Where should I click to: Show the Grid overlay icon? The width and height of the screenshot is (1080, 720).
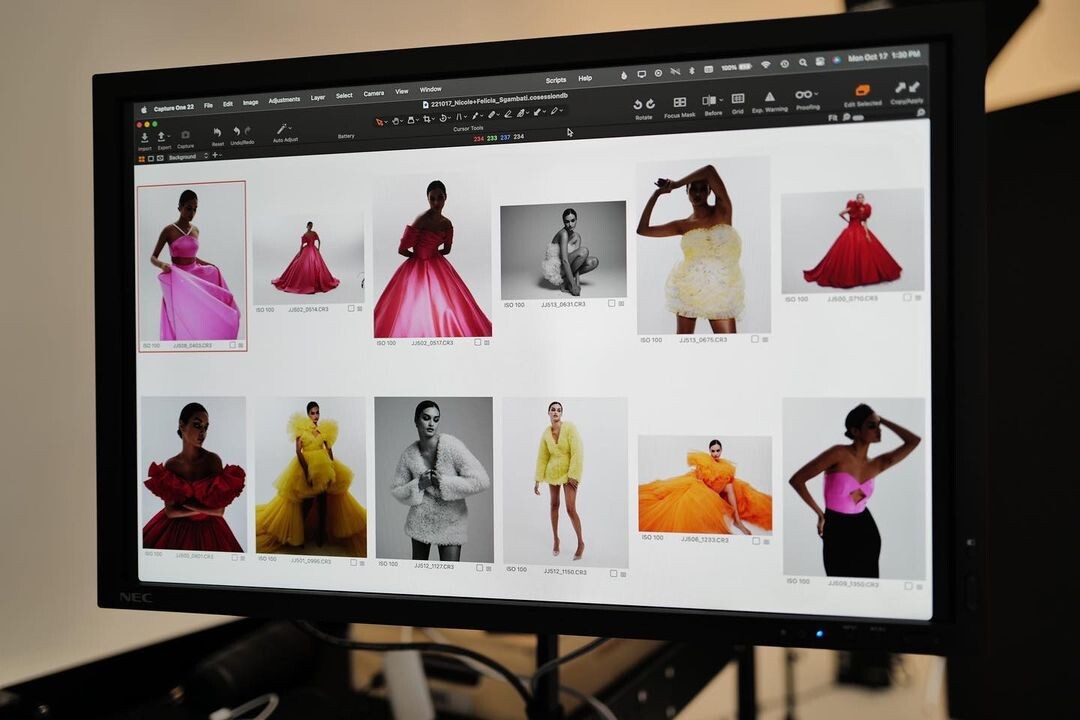pos(737,99)
